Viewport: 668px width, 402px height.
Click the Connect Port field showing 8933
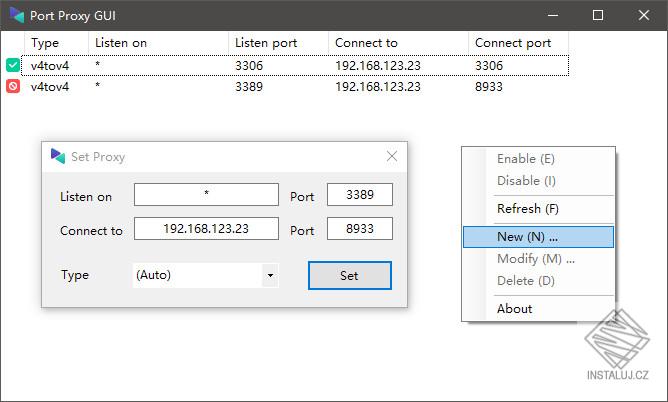360,229
